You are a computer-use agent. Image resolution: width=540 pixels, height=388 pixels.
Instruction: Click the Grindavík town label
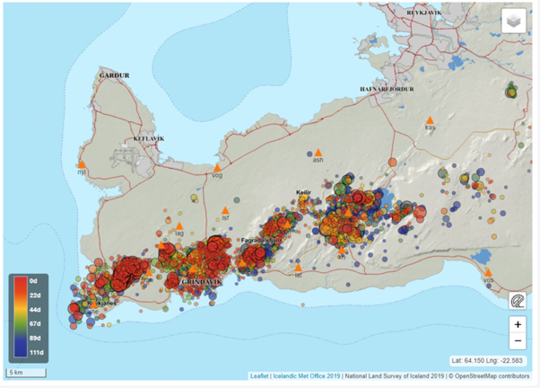coord(201,282)
